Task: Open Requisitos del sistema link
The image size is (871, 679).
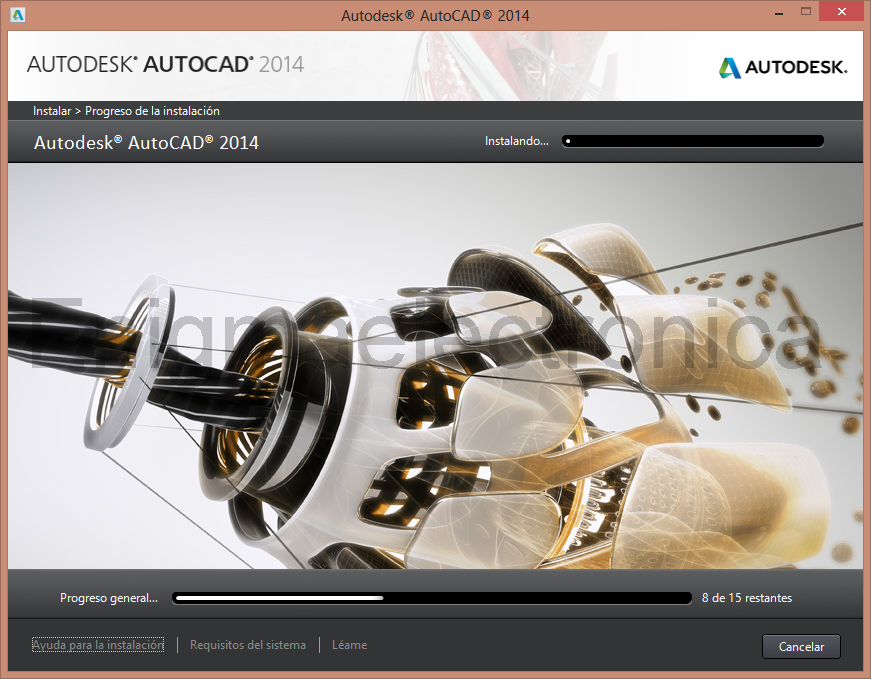Action: pyautogui.click(x=248, y=645)
